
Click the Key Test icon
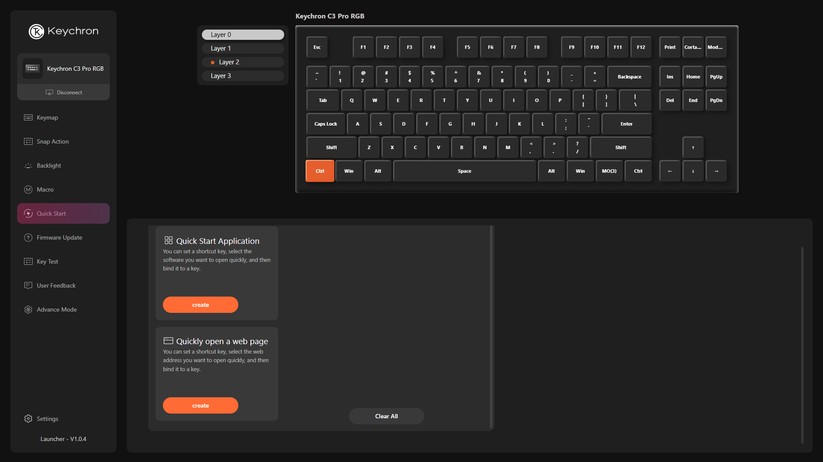28,262
